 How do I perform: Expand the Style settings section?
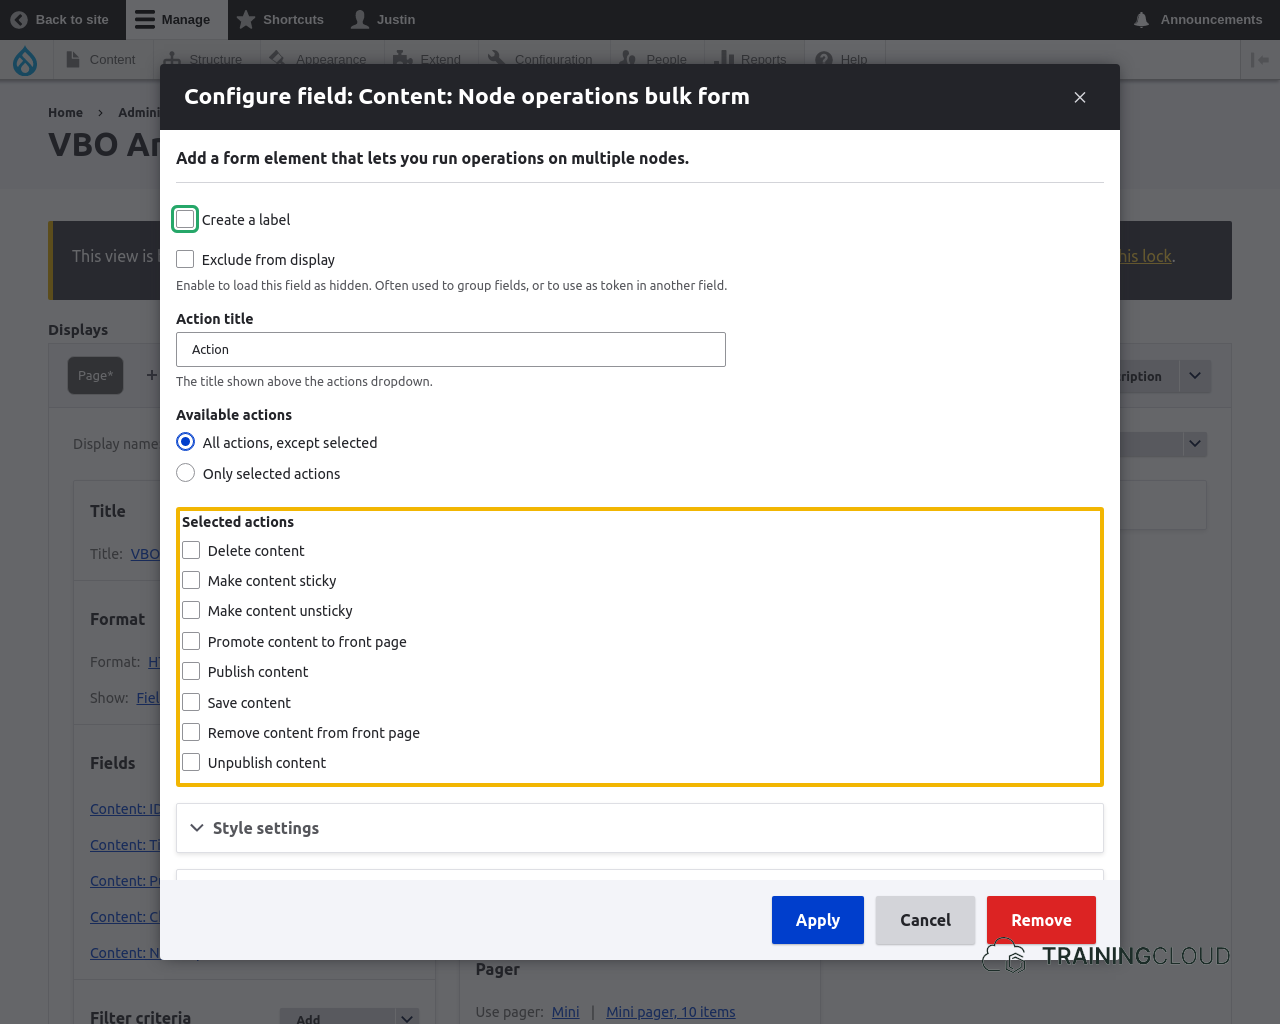[640, 828]
